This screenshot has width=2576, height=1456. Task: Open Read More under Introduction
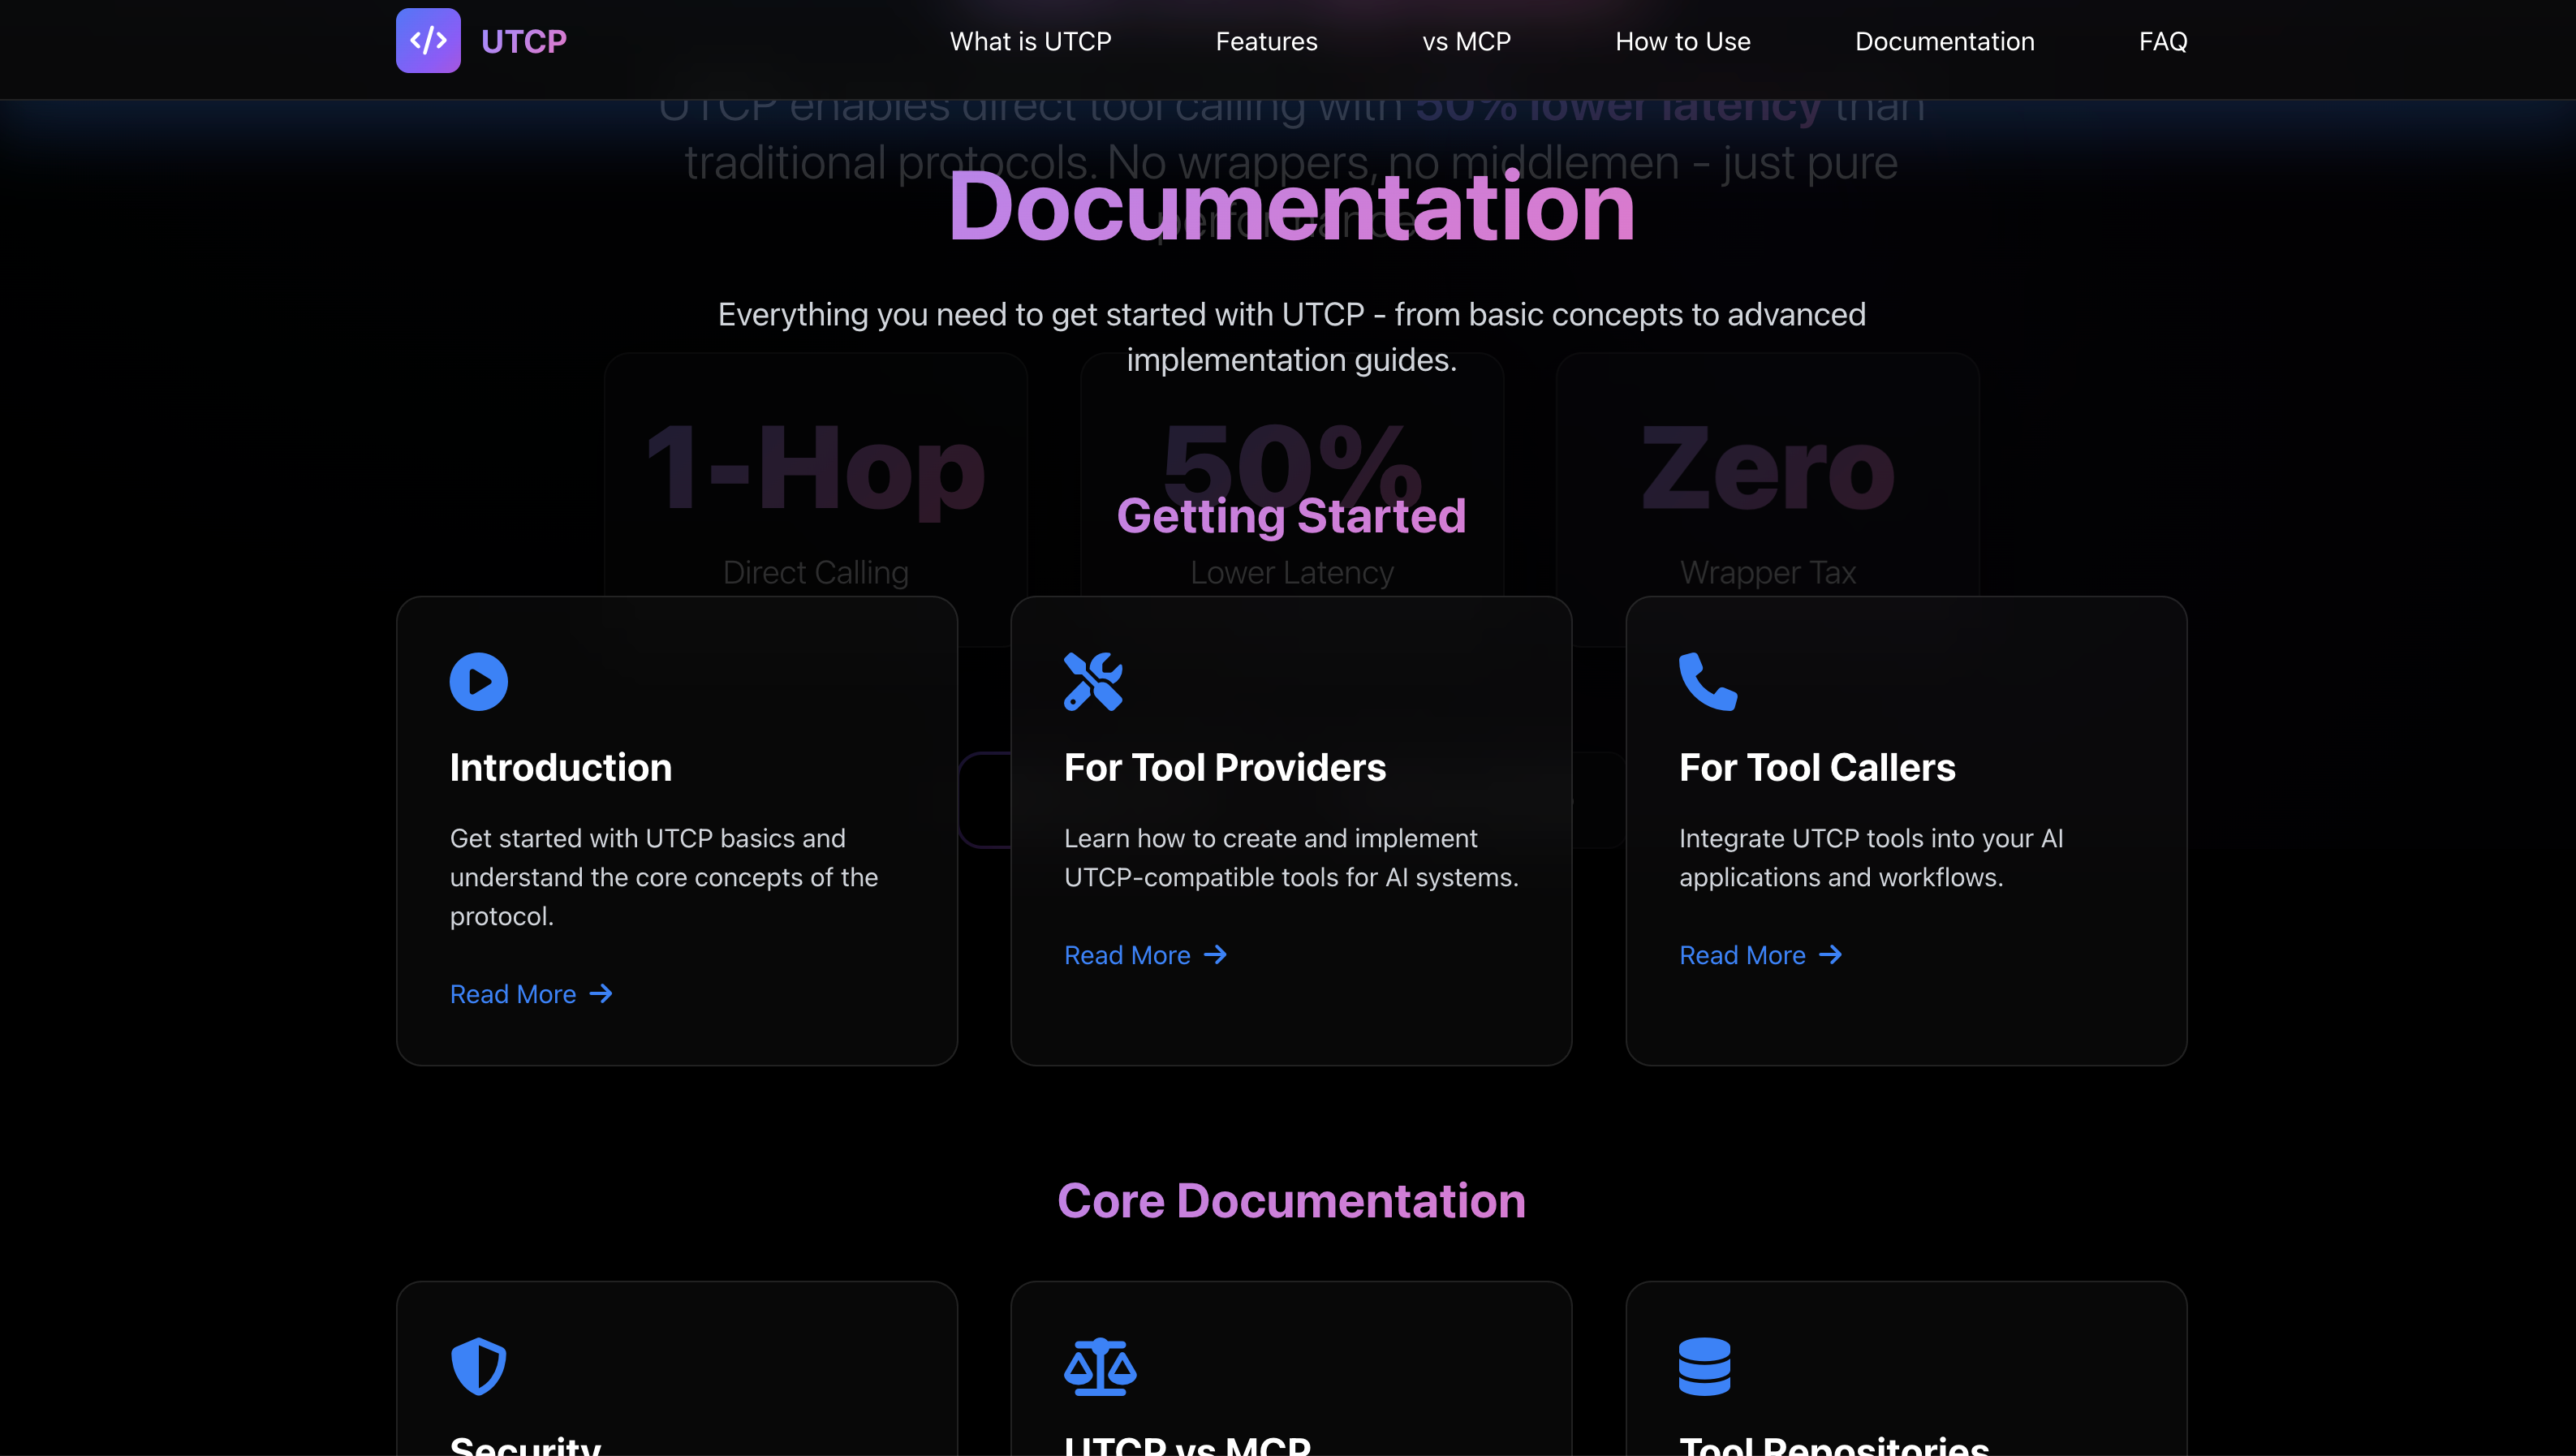tap(530, 994)
